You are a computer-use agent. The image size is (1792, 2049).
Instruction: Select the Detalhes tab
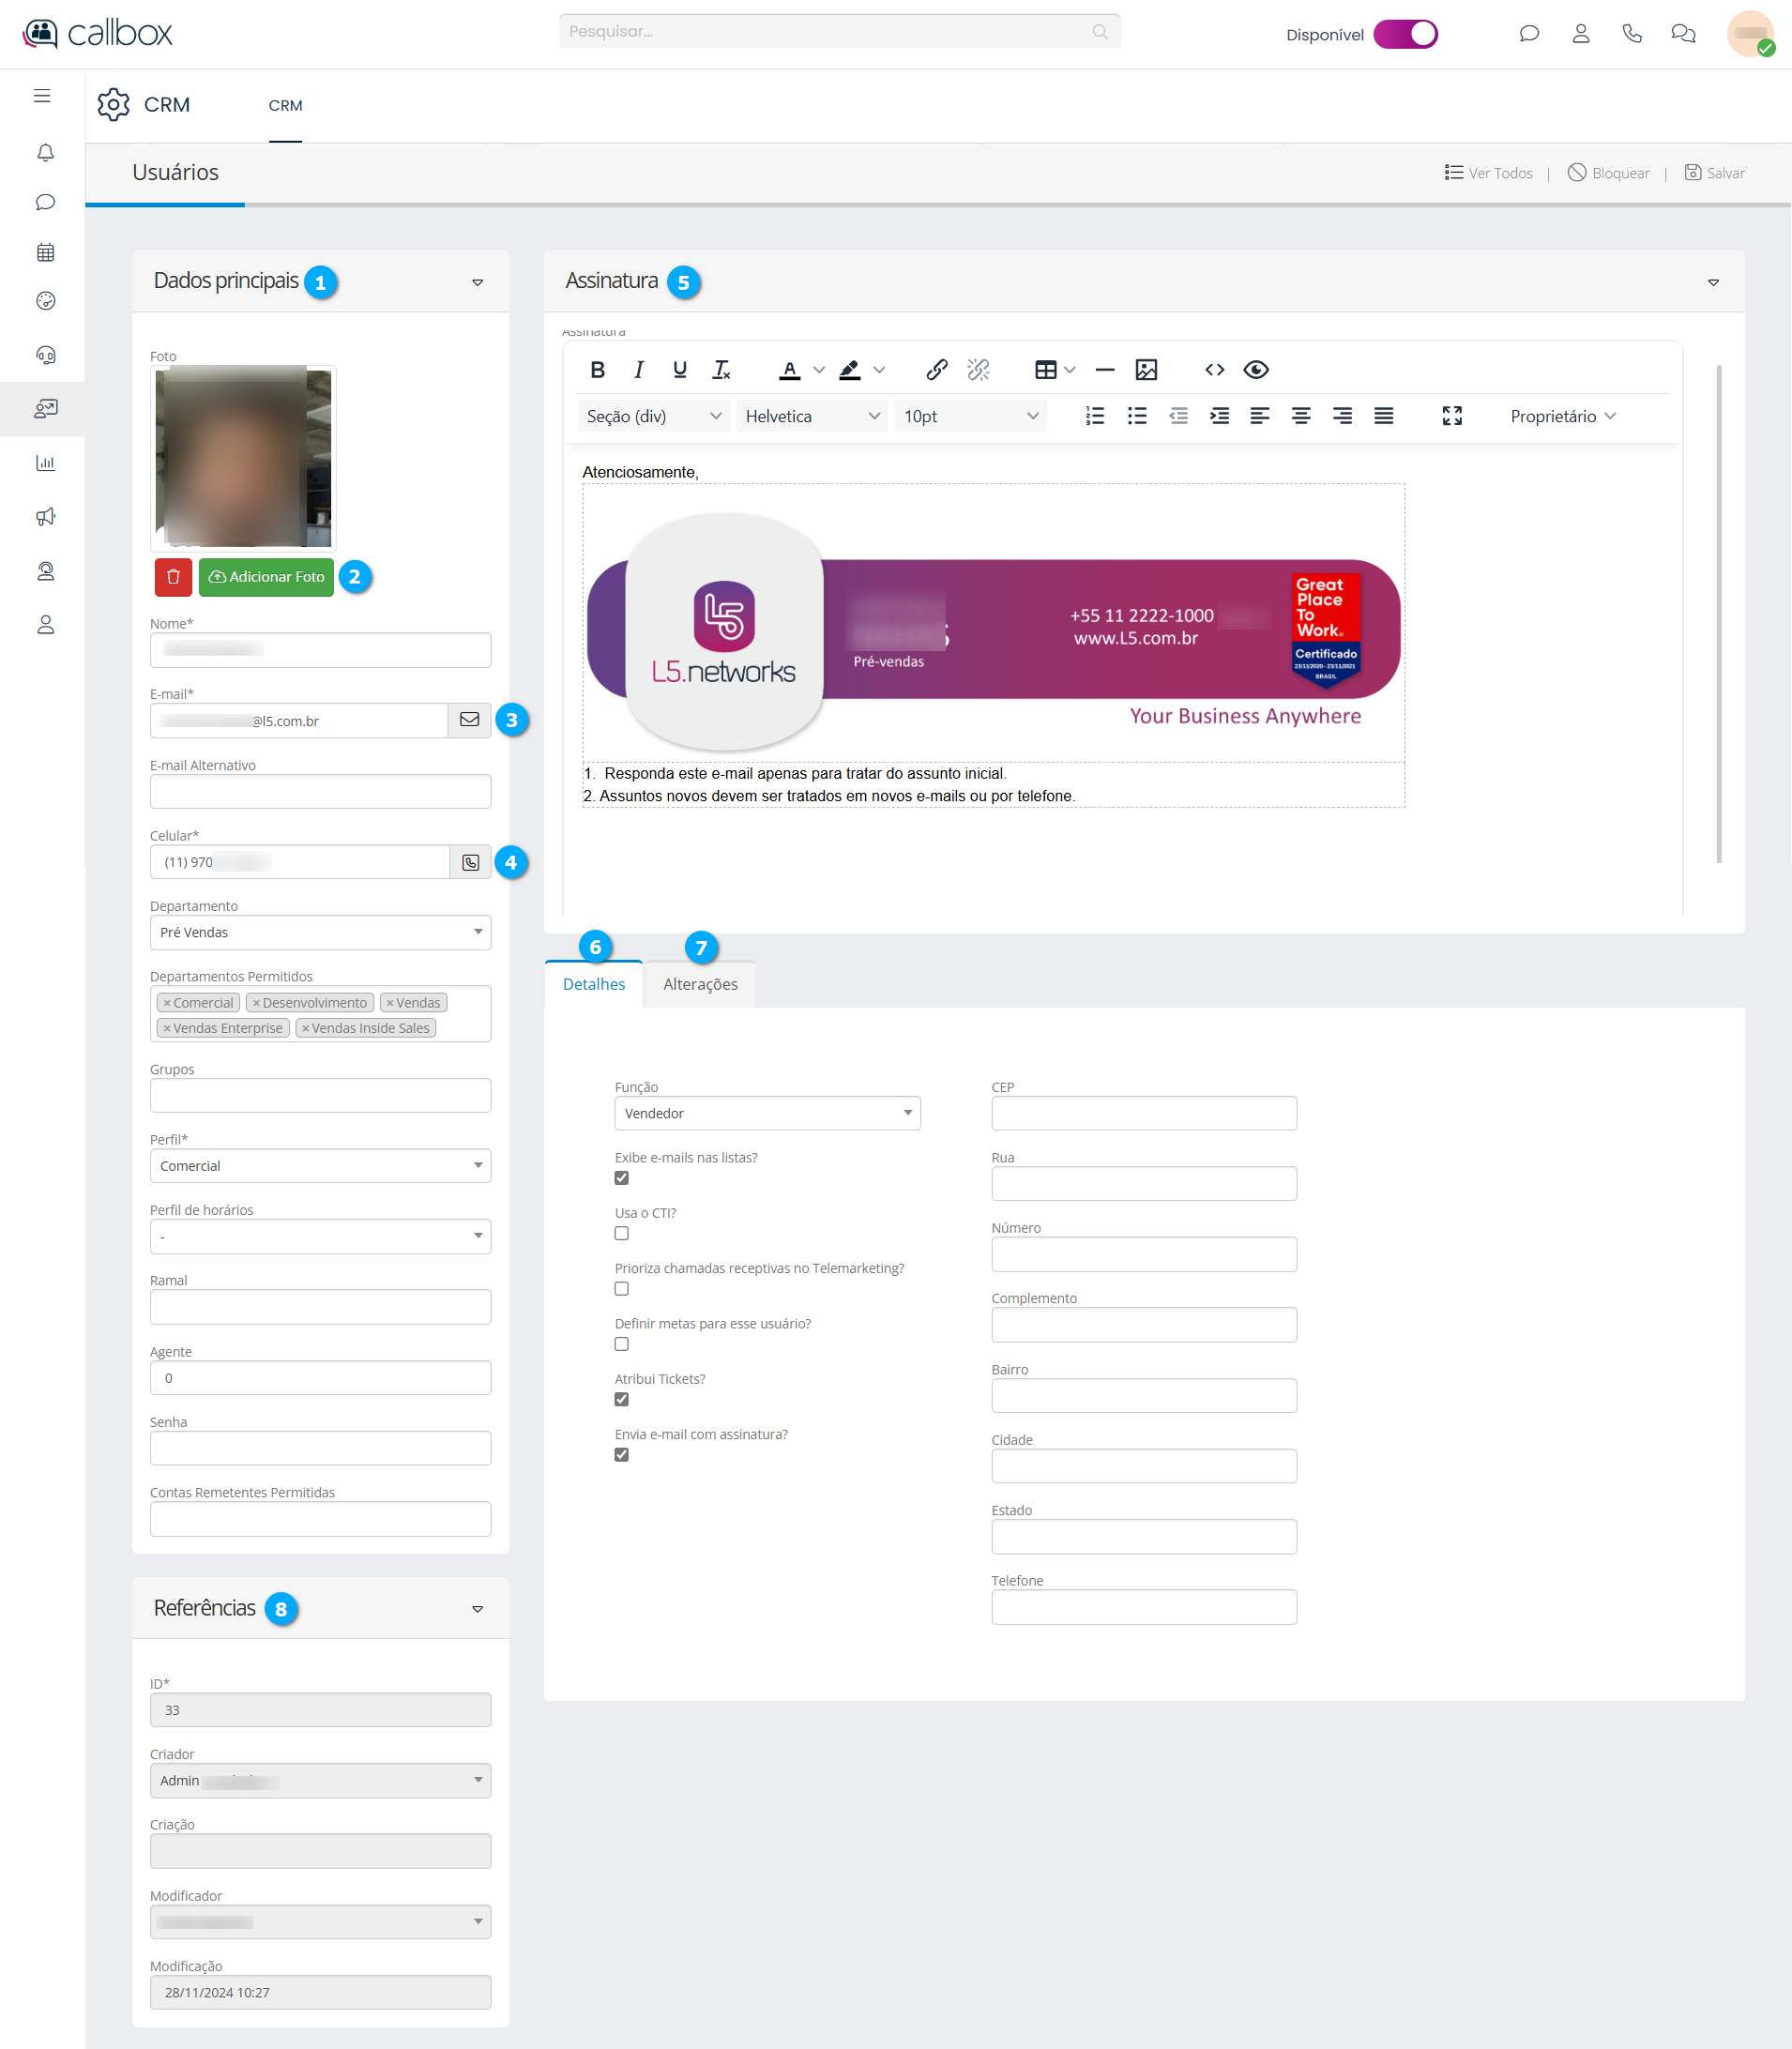[593, 984]
